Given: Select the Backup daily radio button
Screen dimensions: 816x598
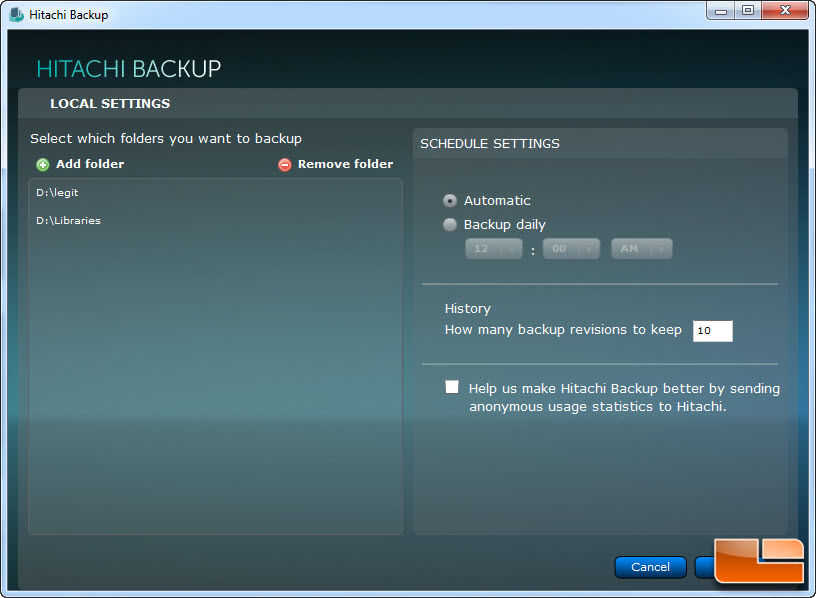Looking at the screenshot, I should pos(450,224).
